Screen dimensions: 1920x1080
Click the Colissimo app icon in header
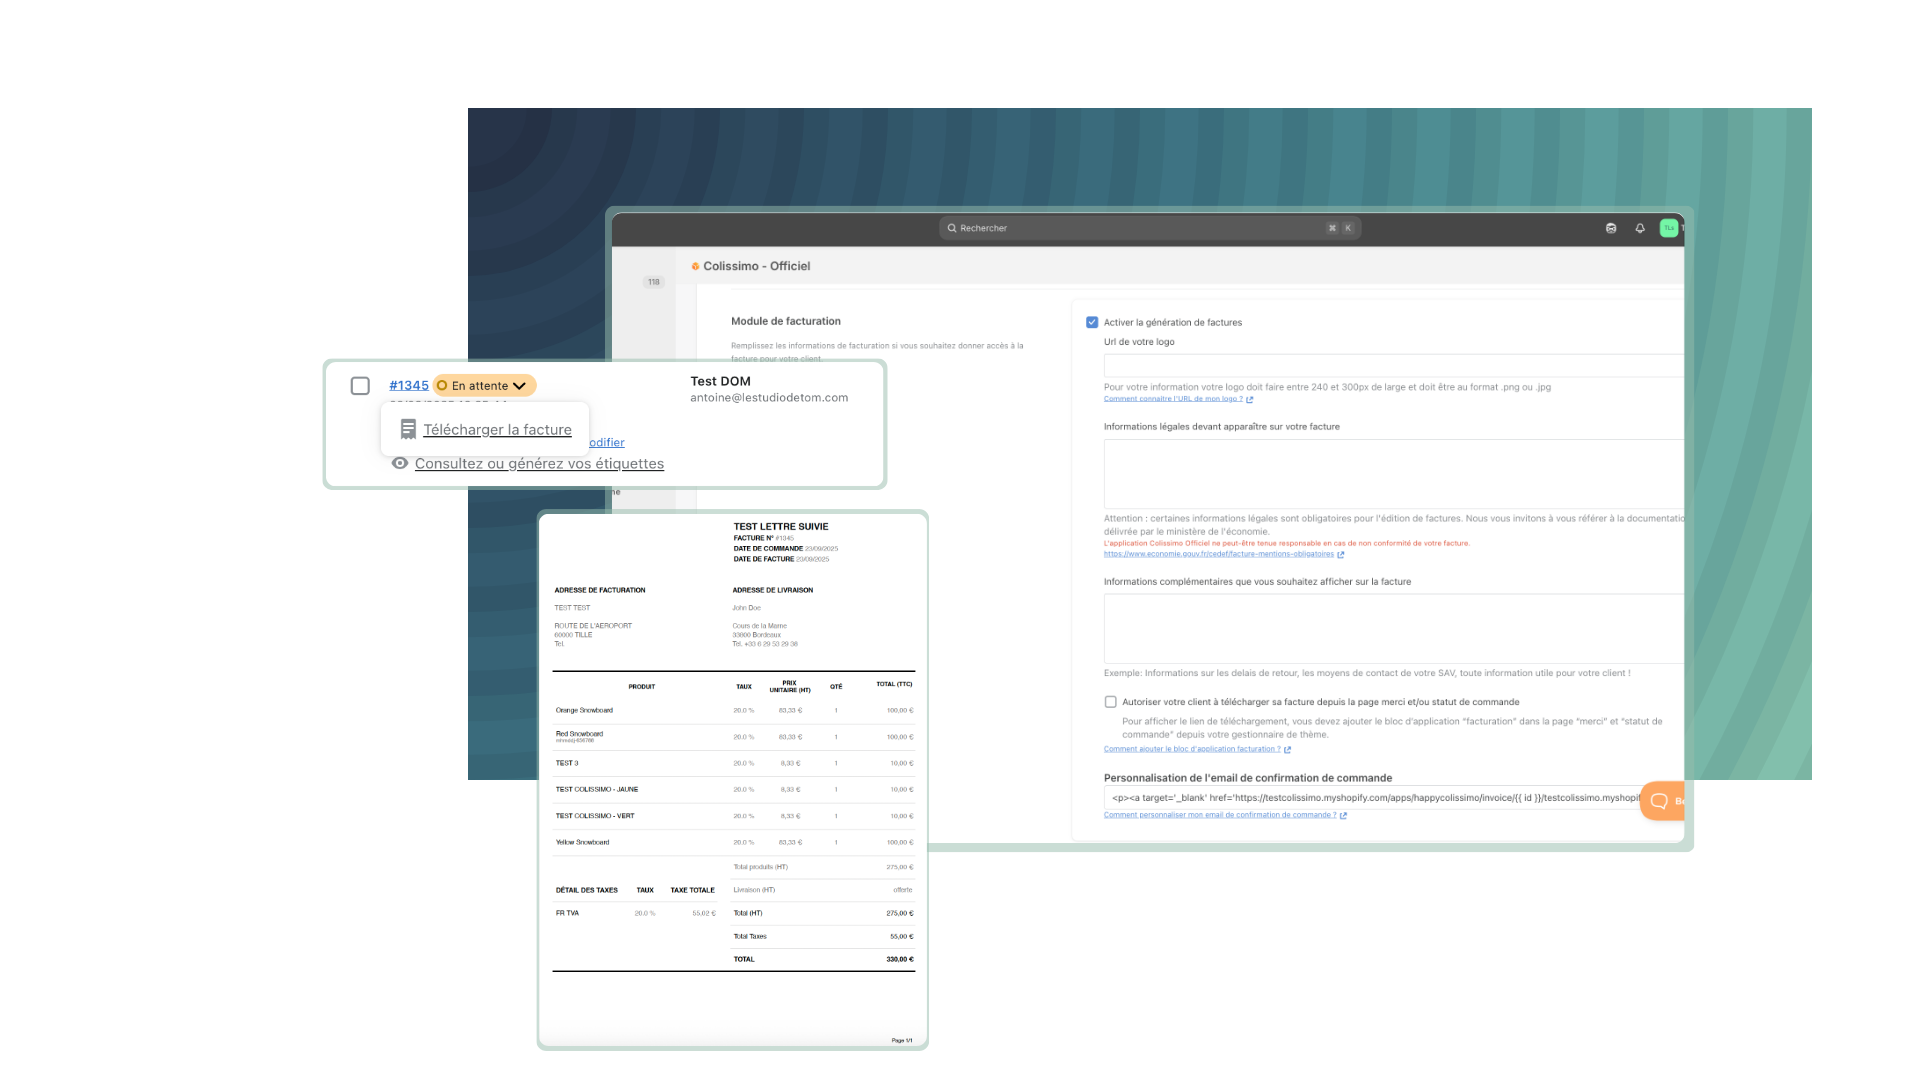click(695, 266)
